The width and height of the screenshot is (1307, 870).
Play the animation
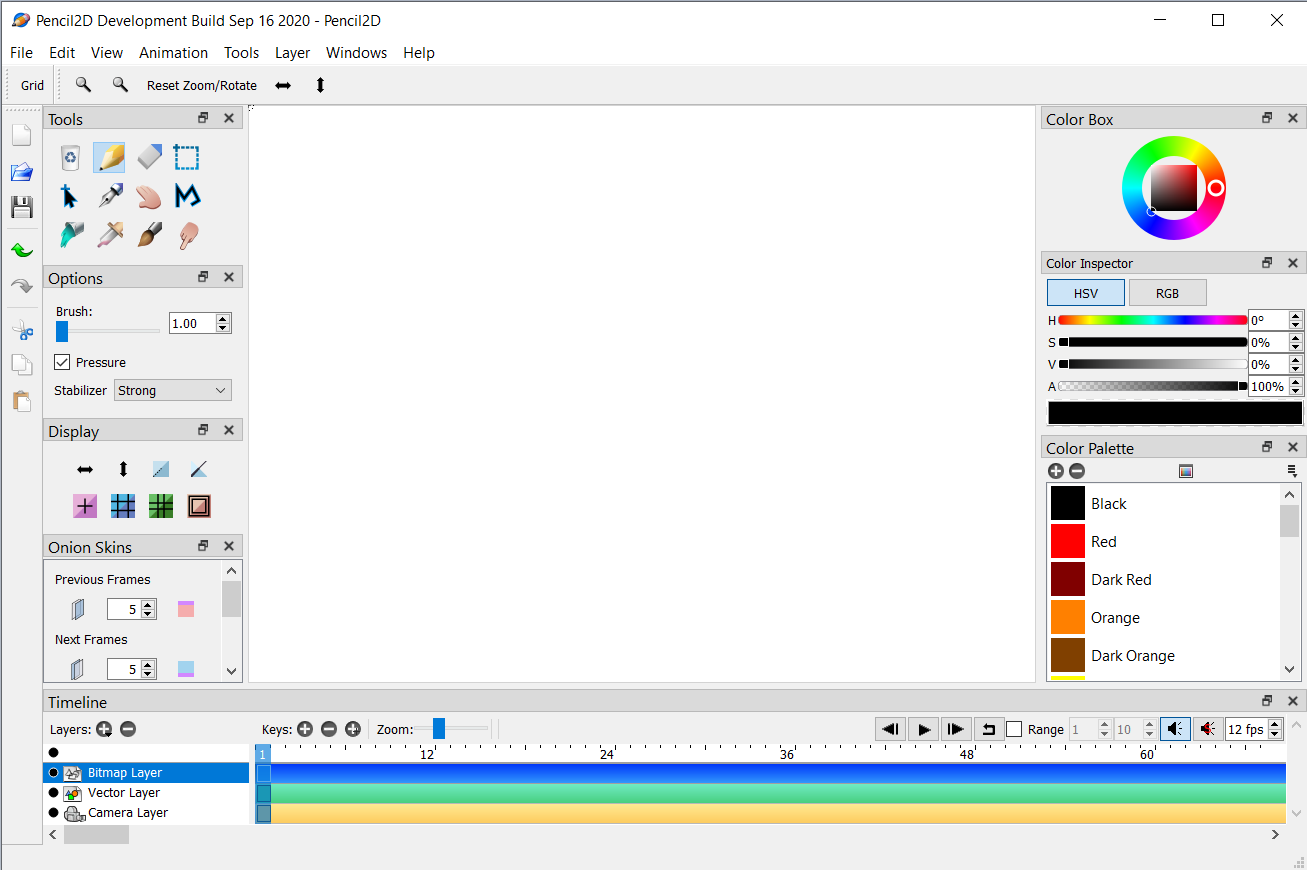point(923,729)
